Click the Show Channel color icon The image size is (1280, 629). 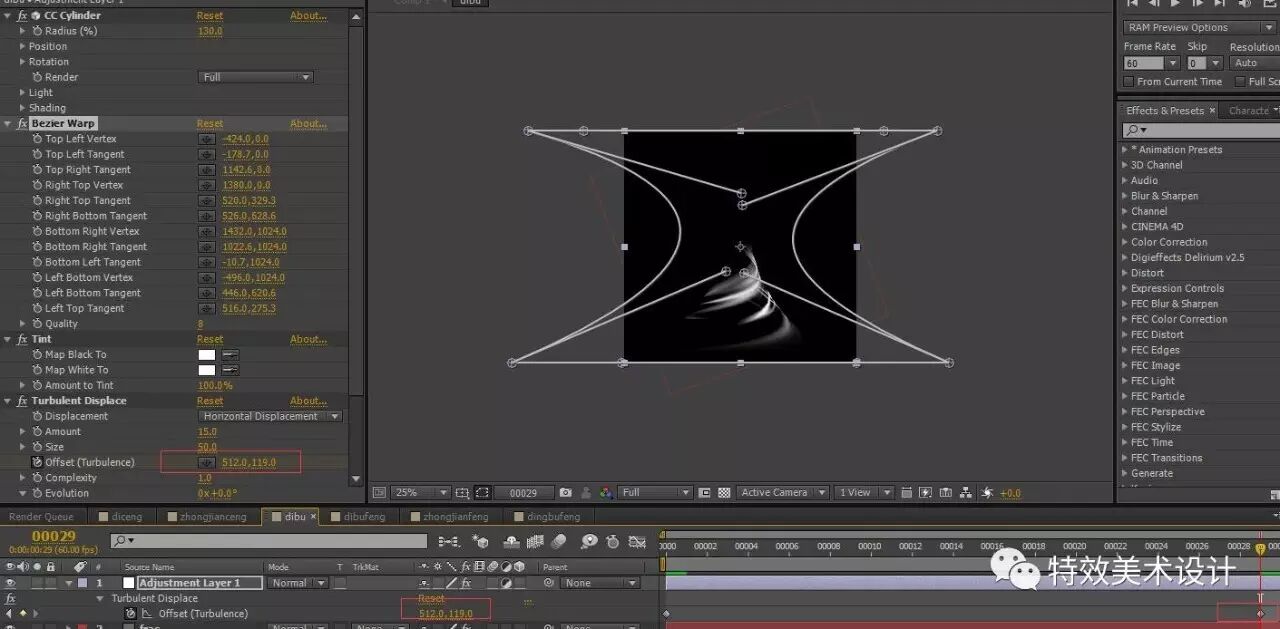606,493
